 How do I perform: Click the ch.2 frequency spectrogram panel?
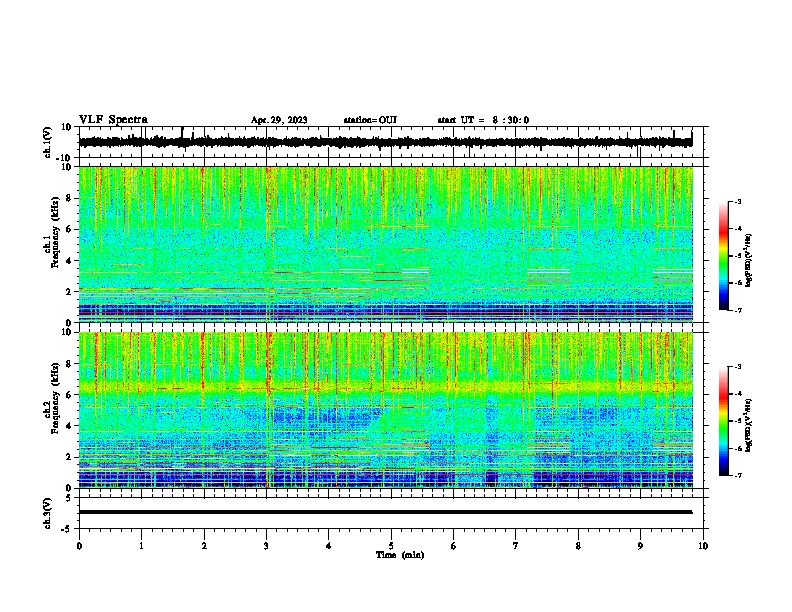click(x=385, y=410)
